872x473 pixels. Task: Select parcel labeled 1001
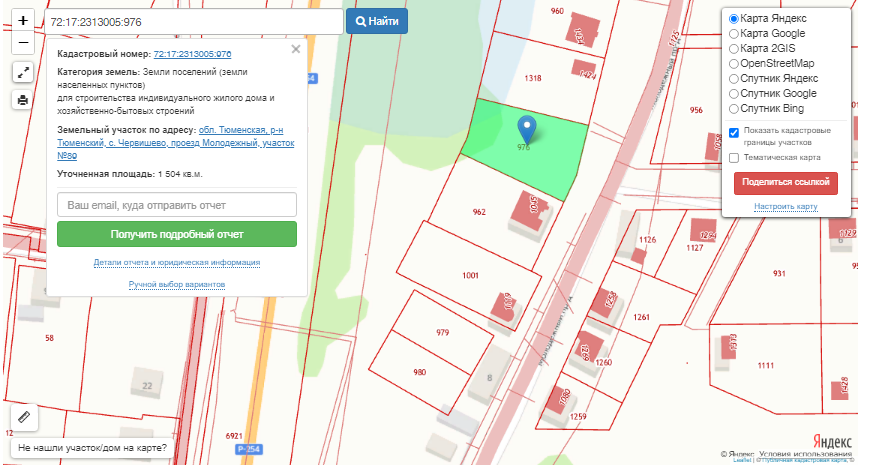[x=470, y=275]
